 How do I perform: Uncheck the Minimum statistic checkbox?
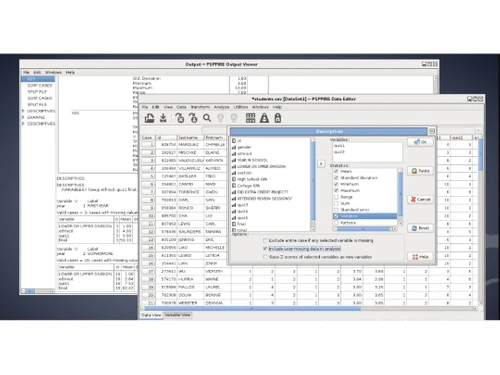[x=336, y=184]
